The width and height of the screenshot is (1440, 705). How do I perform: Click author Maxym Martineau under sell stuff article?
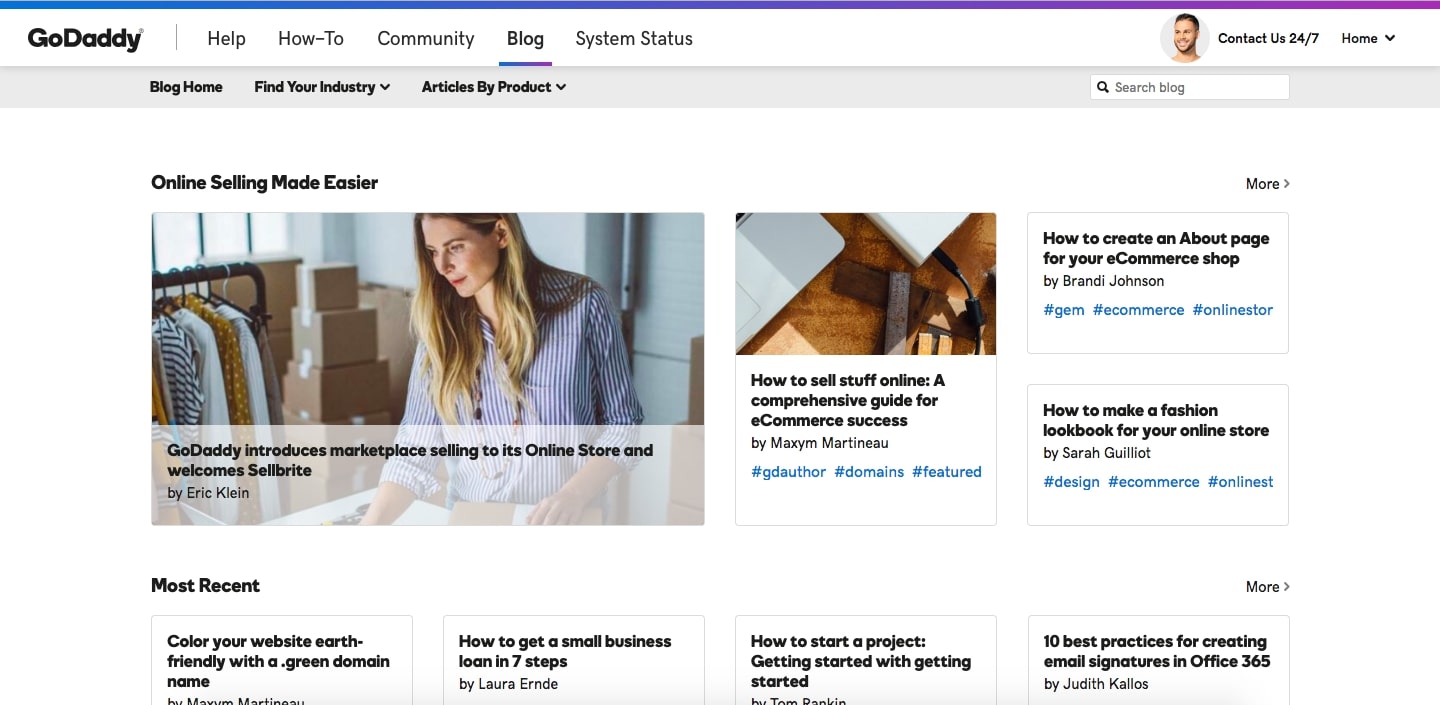point(830,443)
